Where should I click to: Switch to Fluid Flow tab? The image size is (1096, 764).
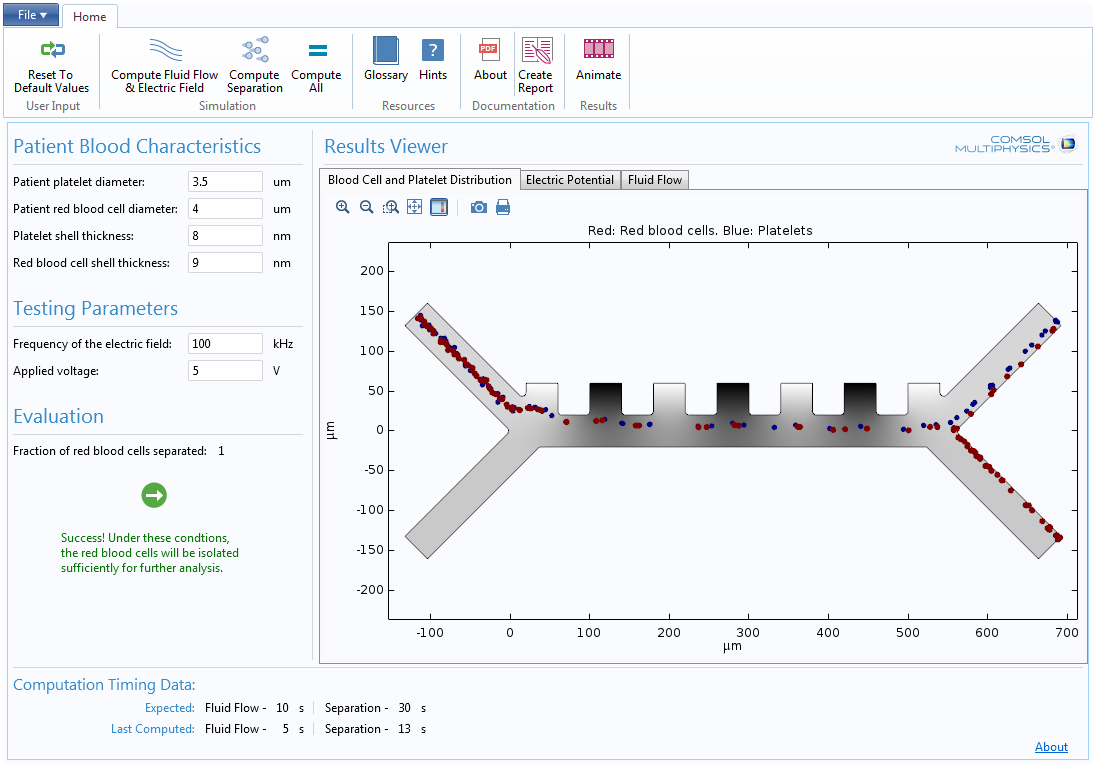click(654, 180)
